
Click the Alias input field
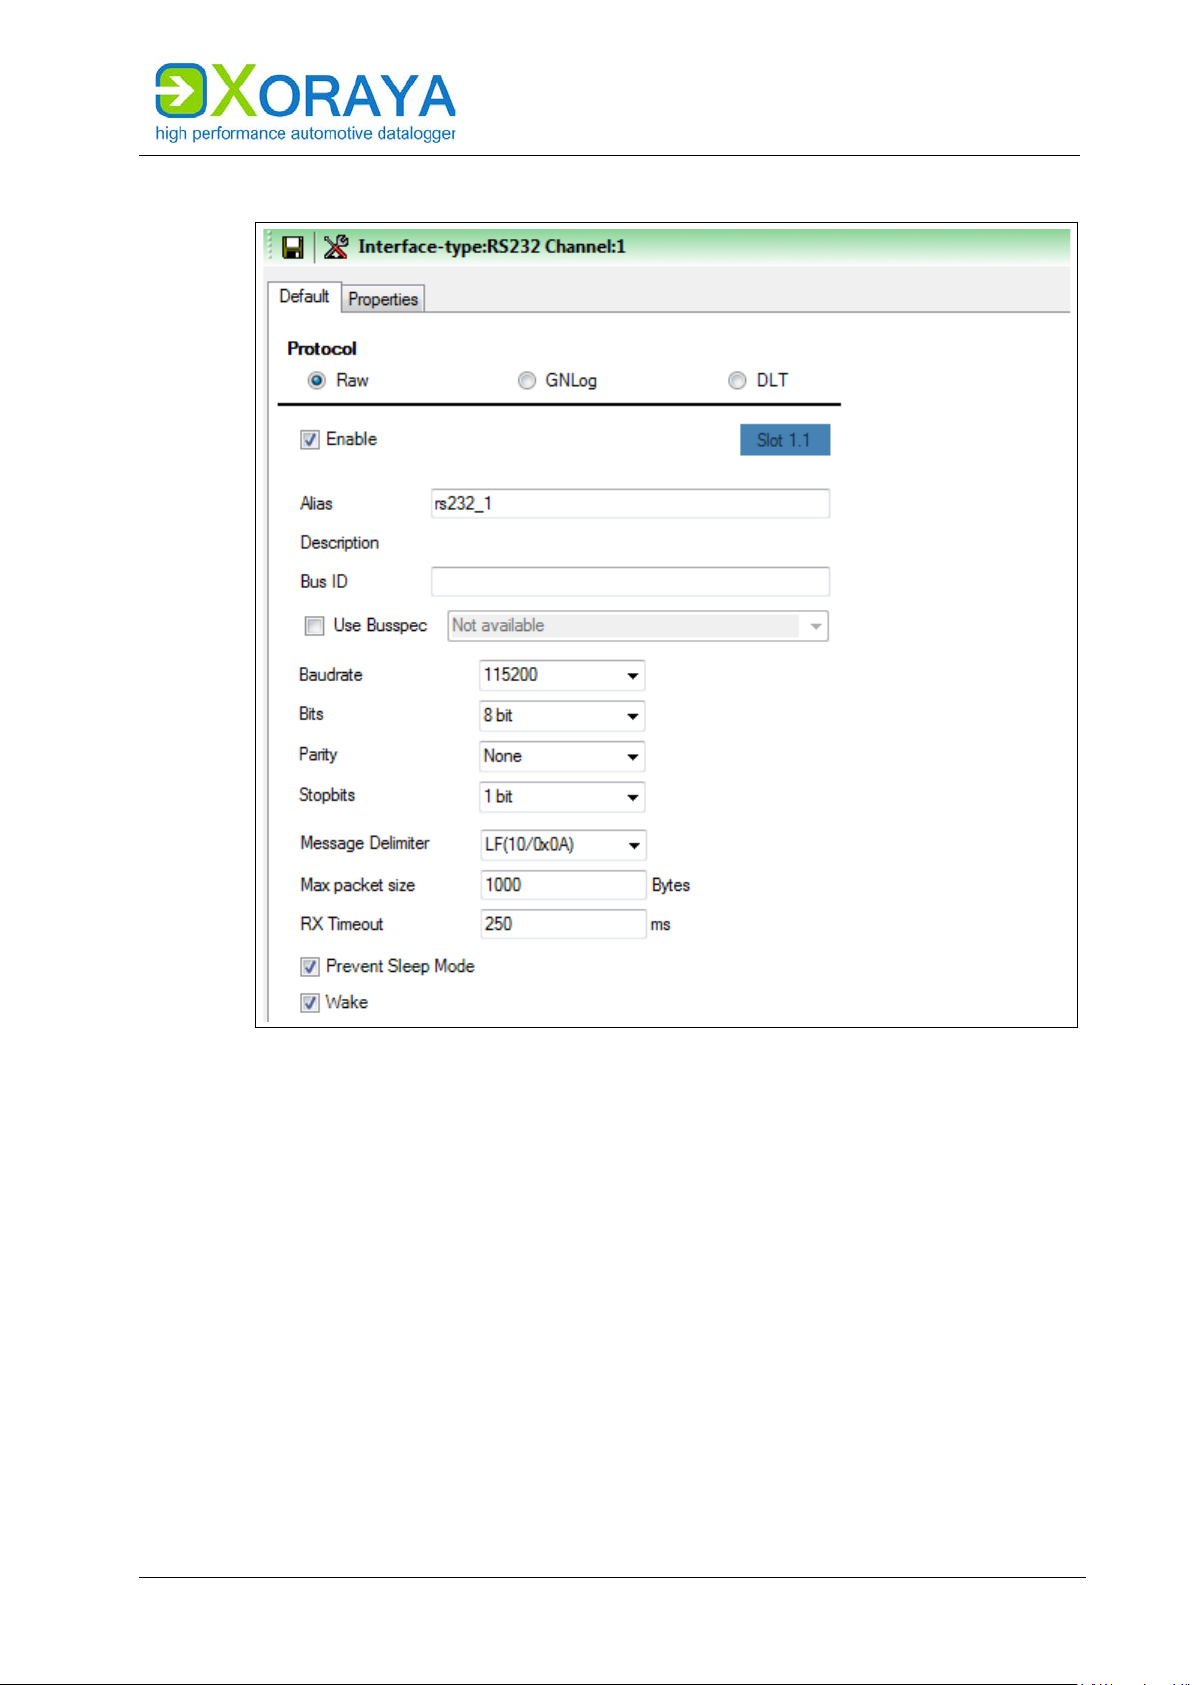630,504
